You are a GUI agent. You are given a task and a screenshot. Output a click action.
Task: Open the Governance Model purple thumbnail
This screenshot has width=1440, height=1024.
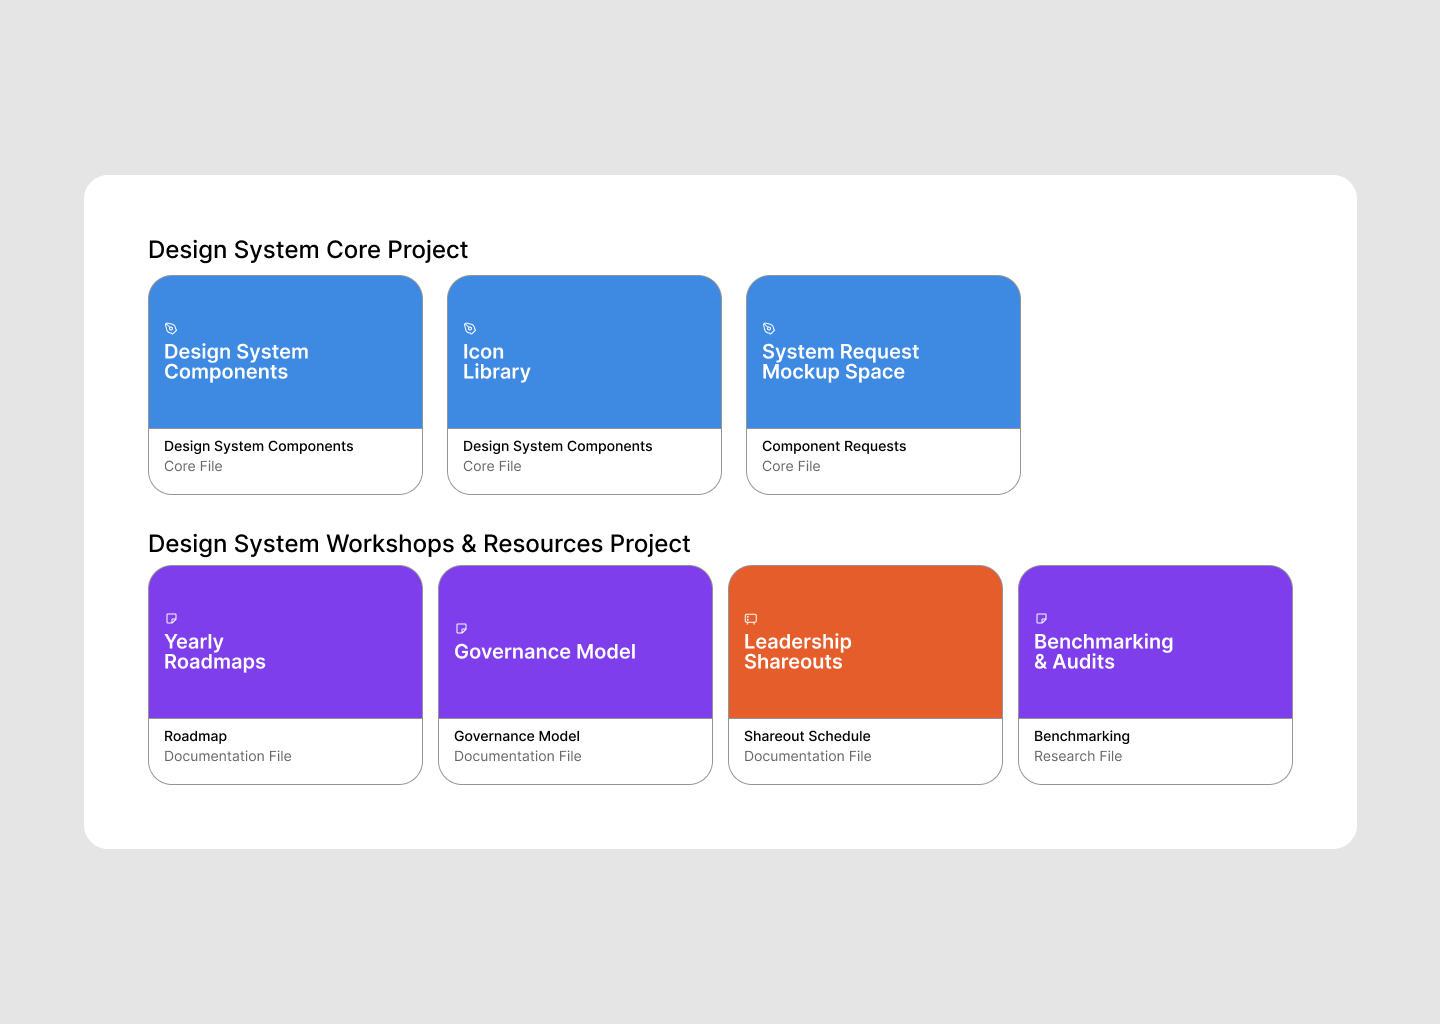575,642
